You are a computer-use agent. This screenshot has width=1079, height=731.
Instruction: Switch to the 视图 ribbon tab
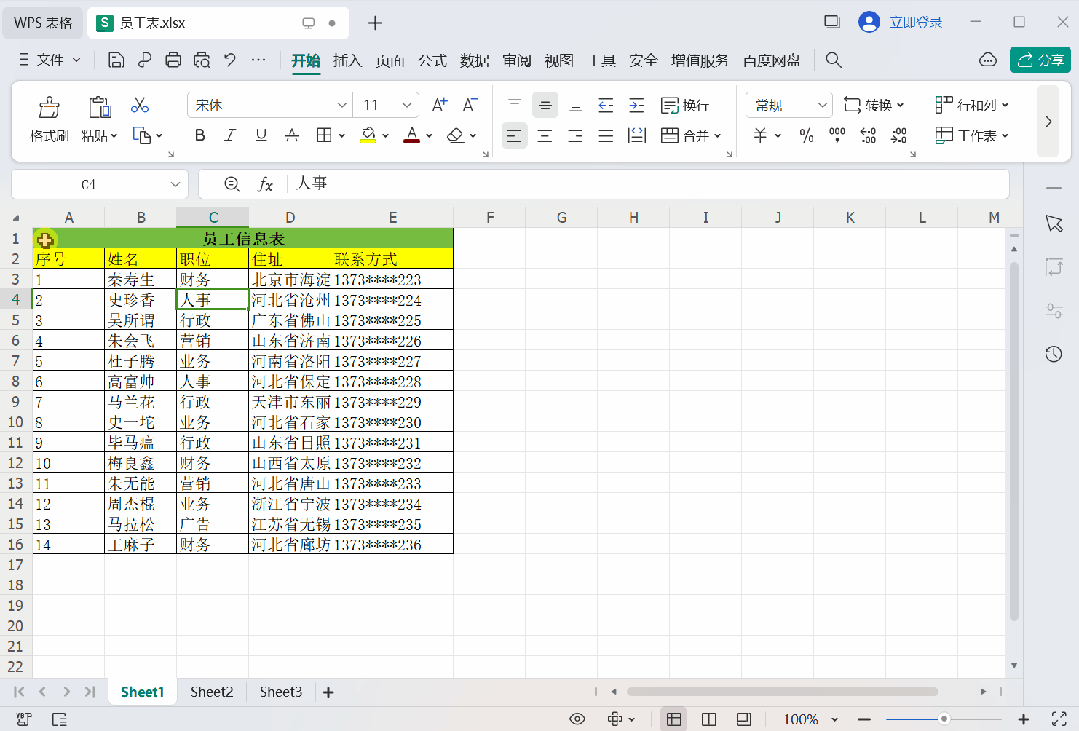[559, 61]
